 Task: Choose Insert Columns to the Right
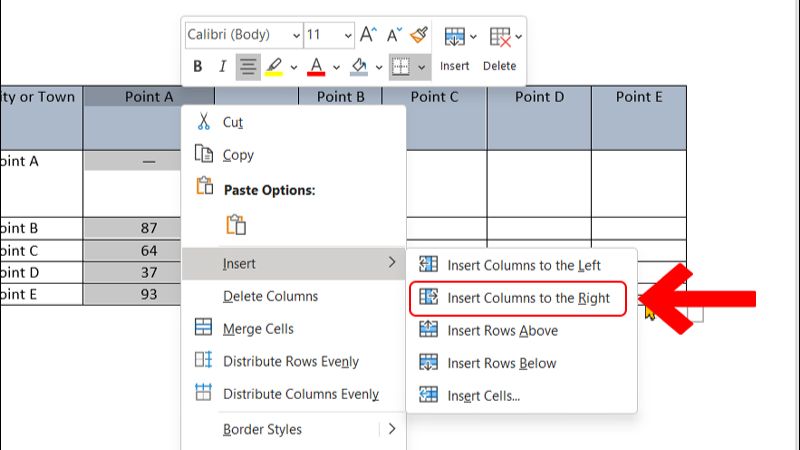[x=528, y=298]
